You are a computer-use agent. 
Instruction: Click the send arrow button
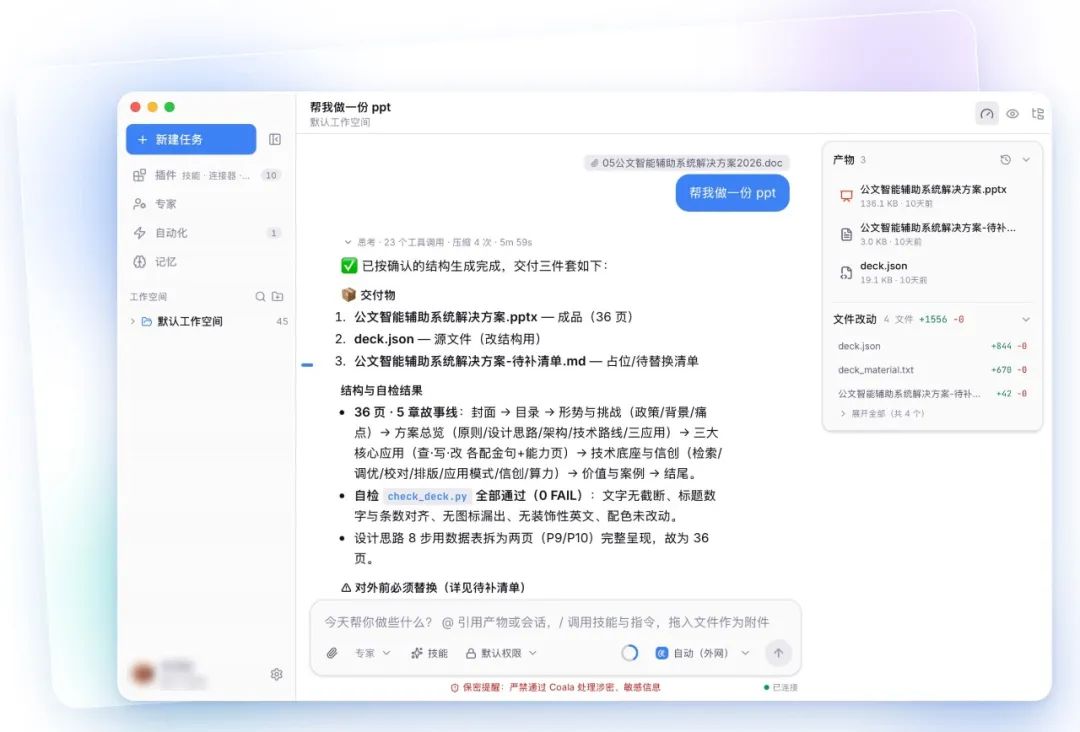click(778, 653)
